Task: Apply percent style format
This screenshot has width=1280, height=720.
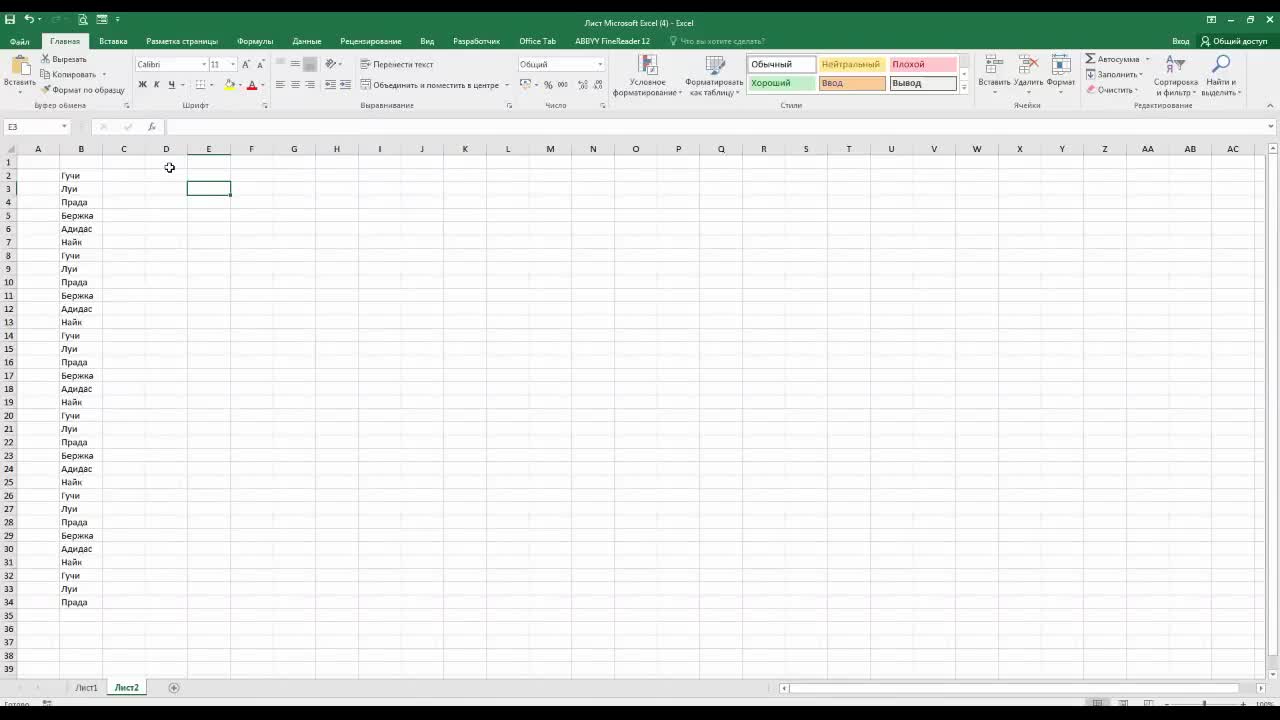Action: pyautogui.click(x=548, y=85)
